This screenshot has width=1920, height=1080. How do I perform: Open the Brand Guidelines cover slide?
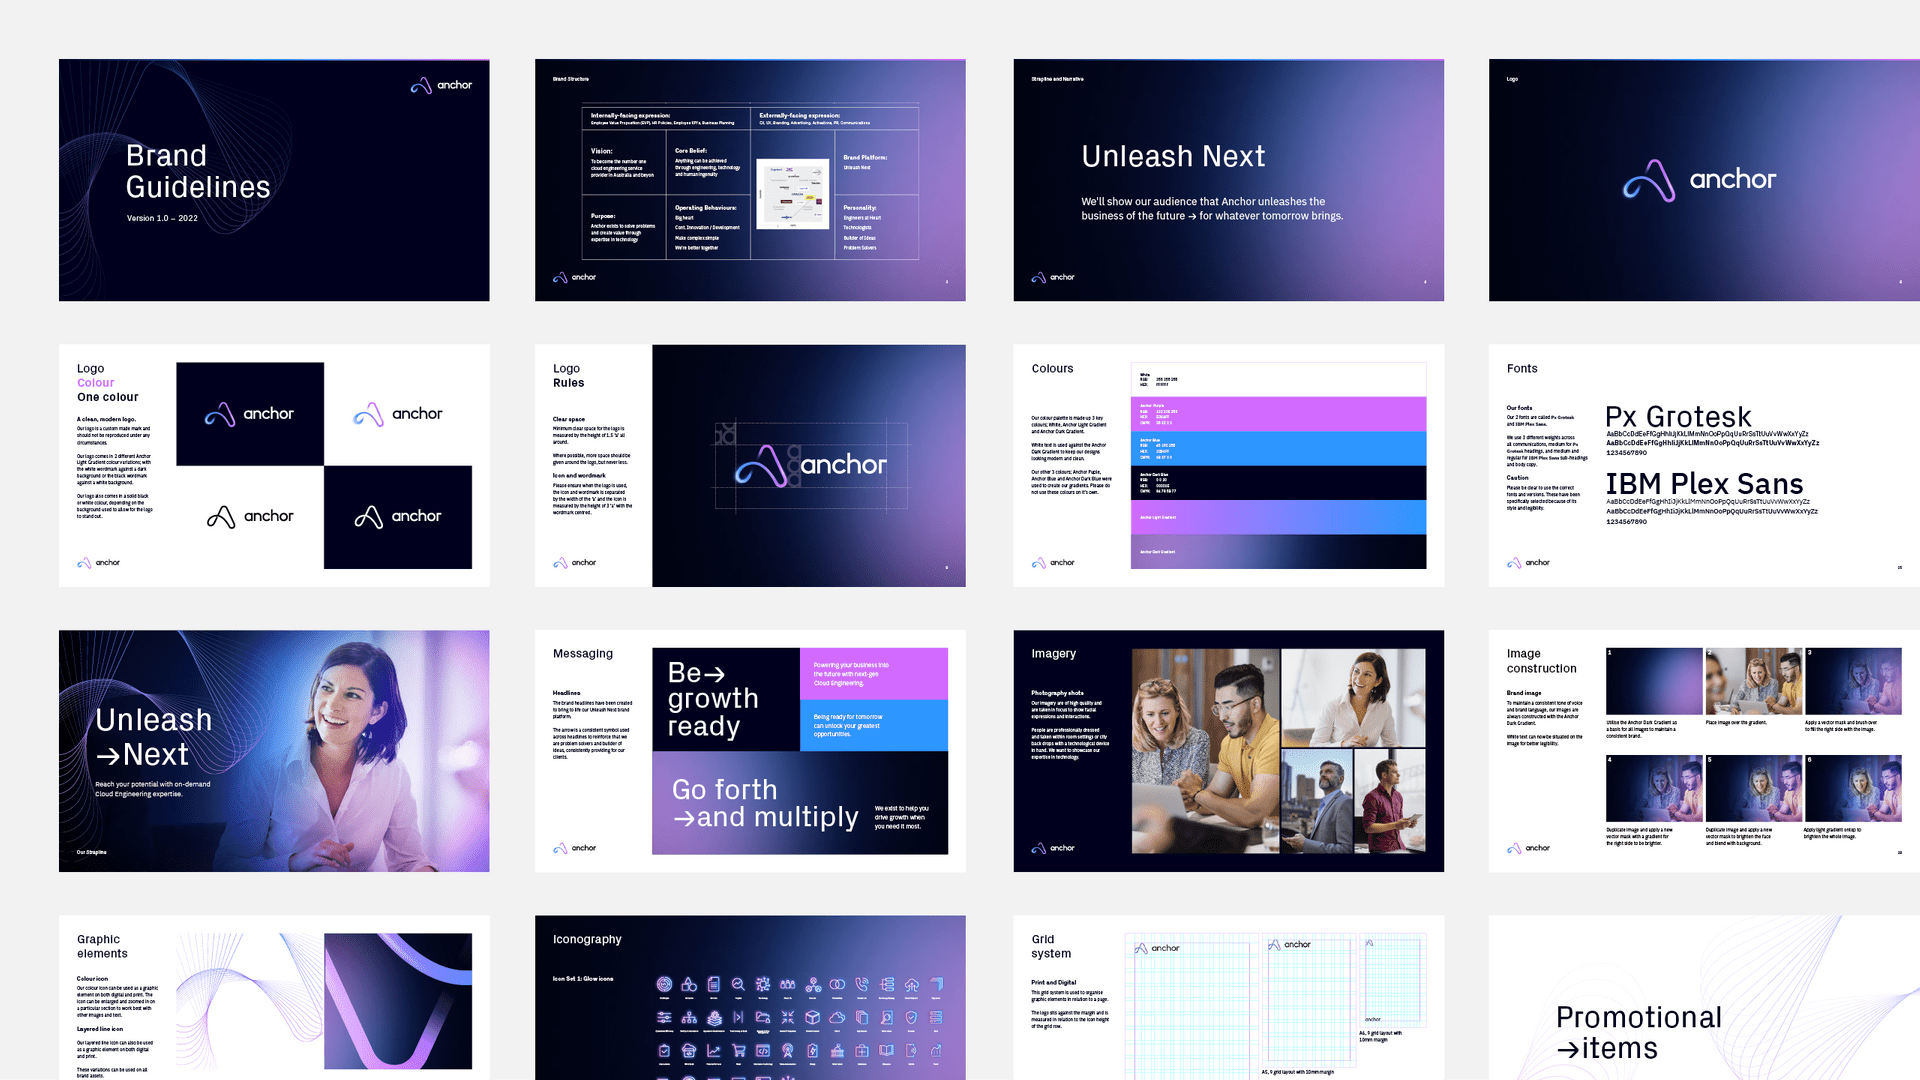click(x=274, y=180)
